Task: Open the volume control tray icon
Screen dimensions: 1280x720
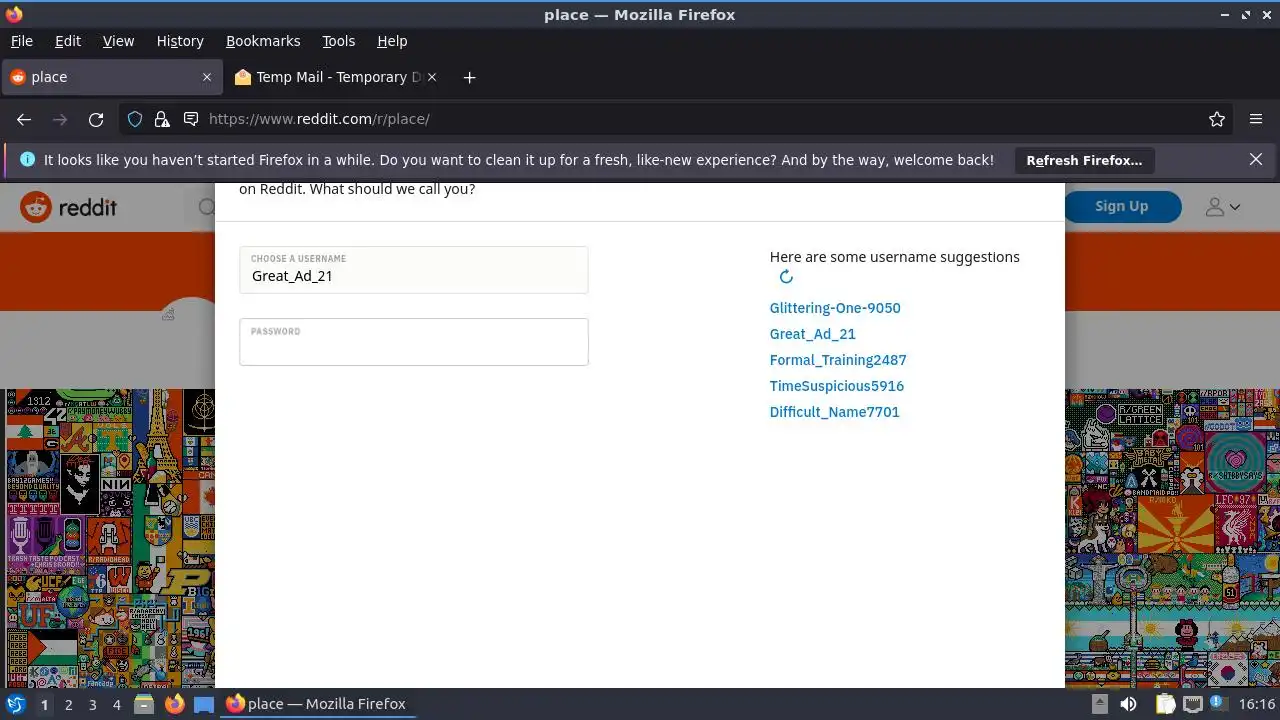Action: [1129, 704]
